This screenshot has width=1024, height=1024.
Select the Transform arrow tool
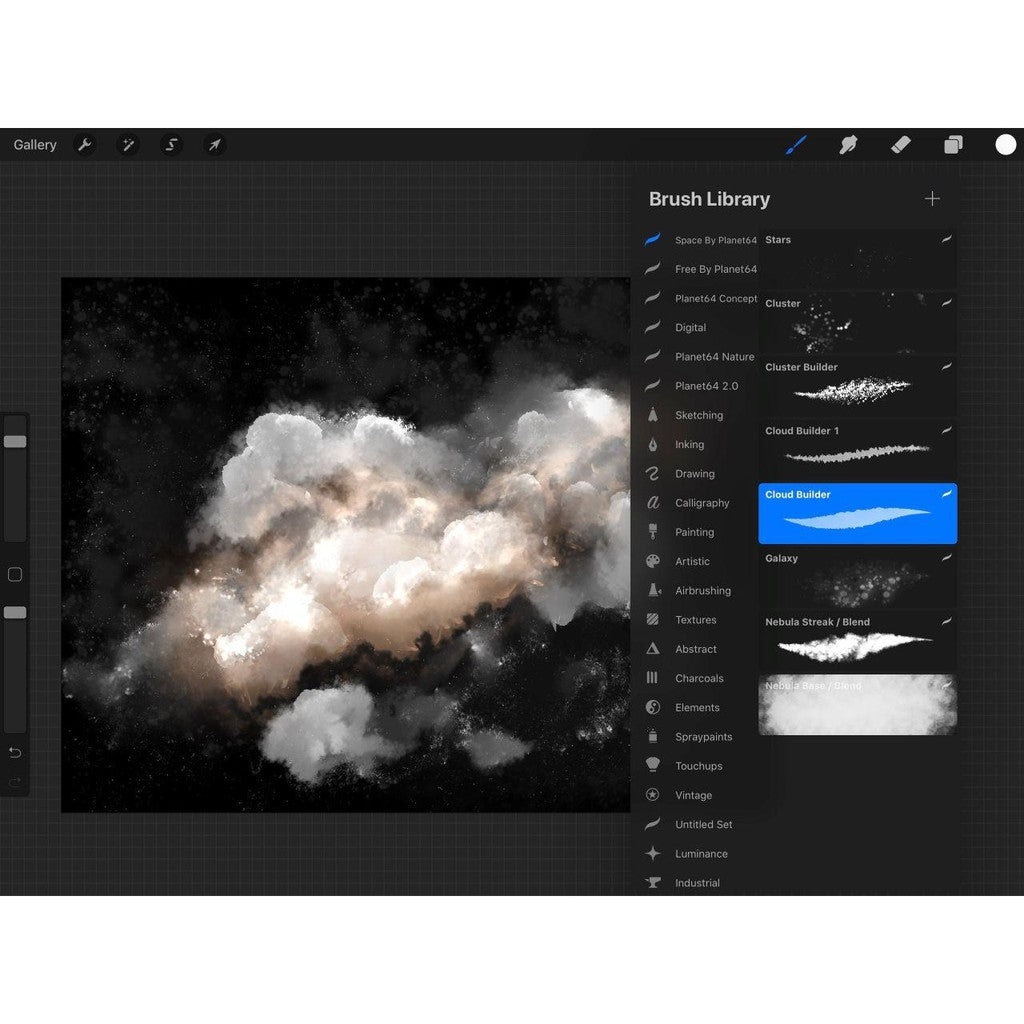[214, 145]
